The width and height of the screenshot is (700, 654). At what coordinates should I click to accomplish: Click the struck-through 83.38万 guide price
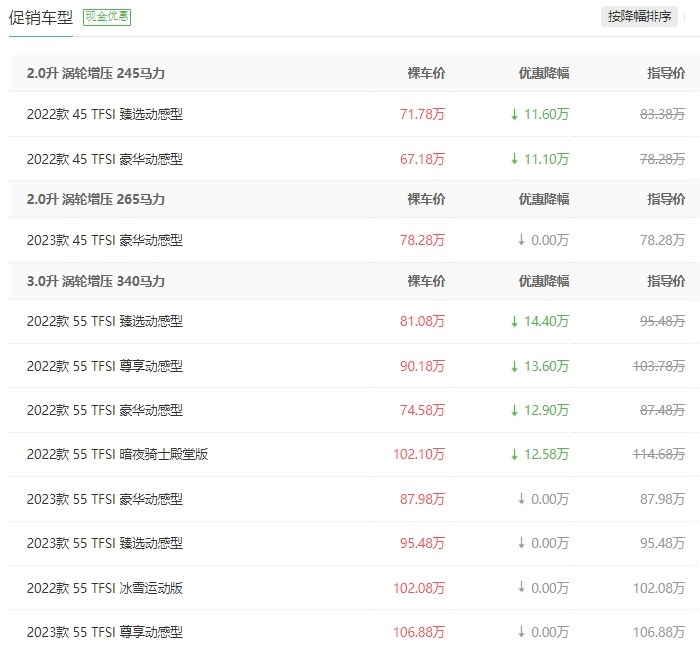click(x=662, y=114)
